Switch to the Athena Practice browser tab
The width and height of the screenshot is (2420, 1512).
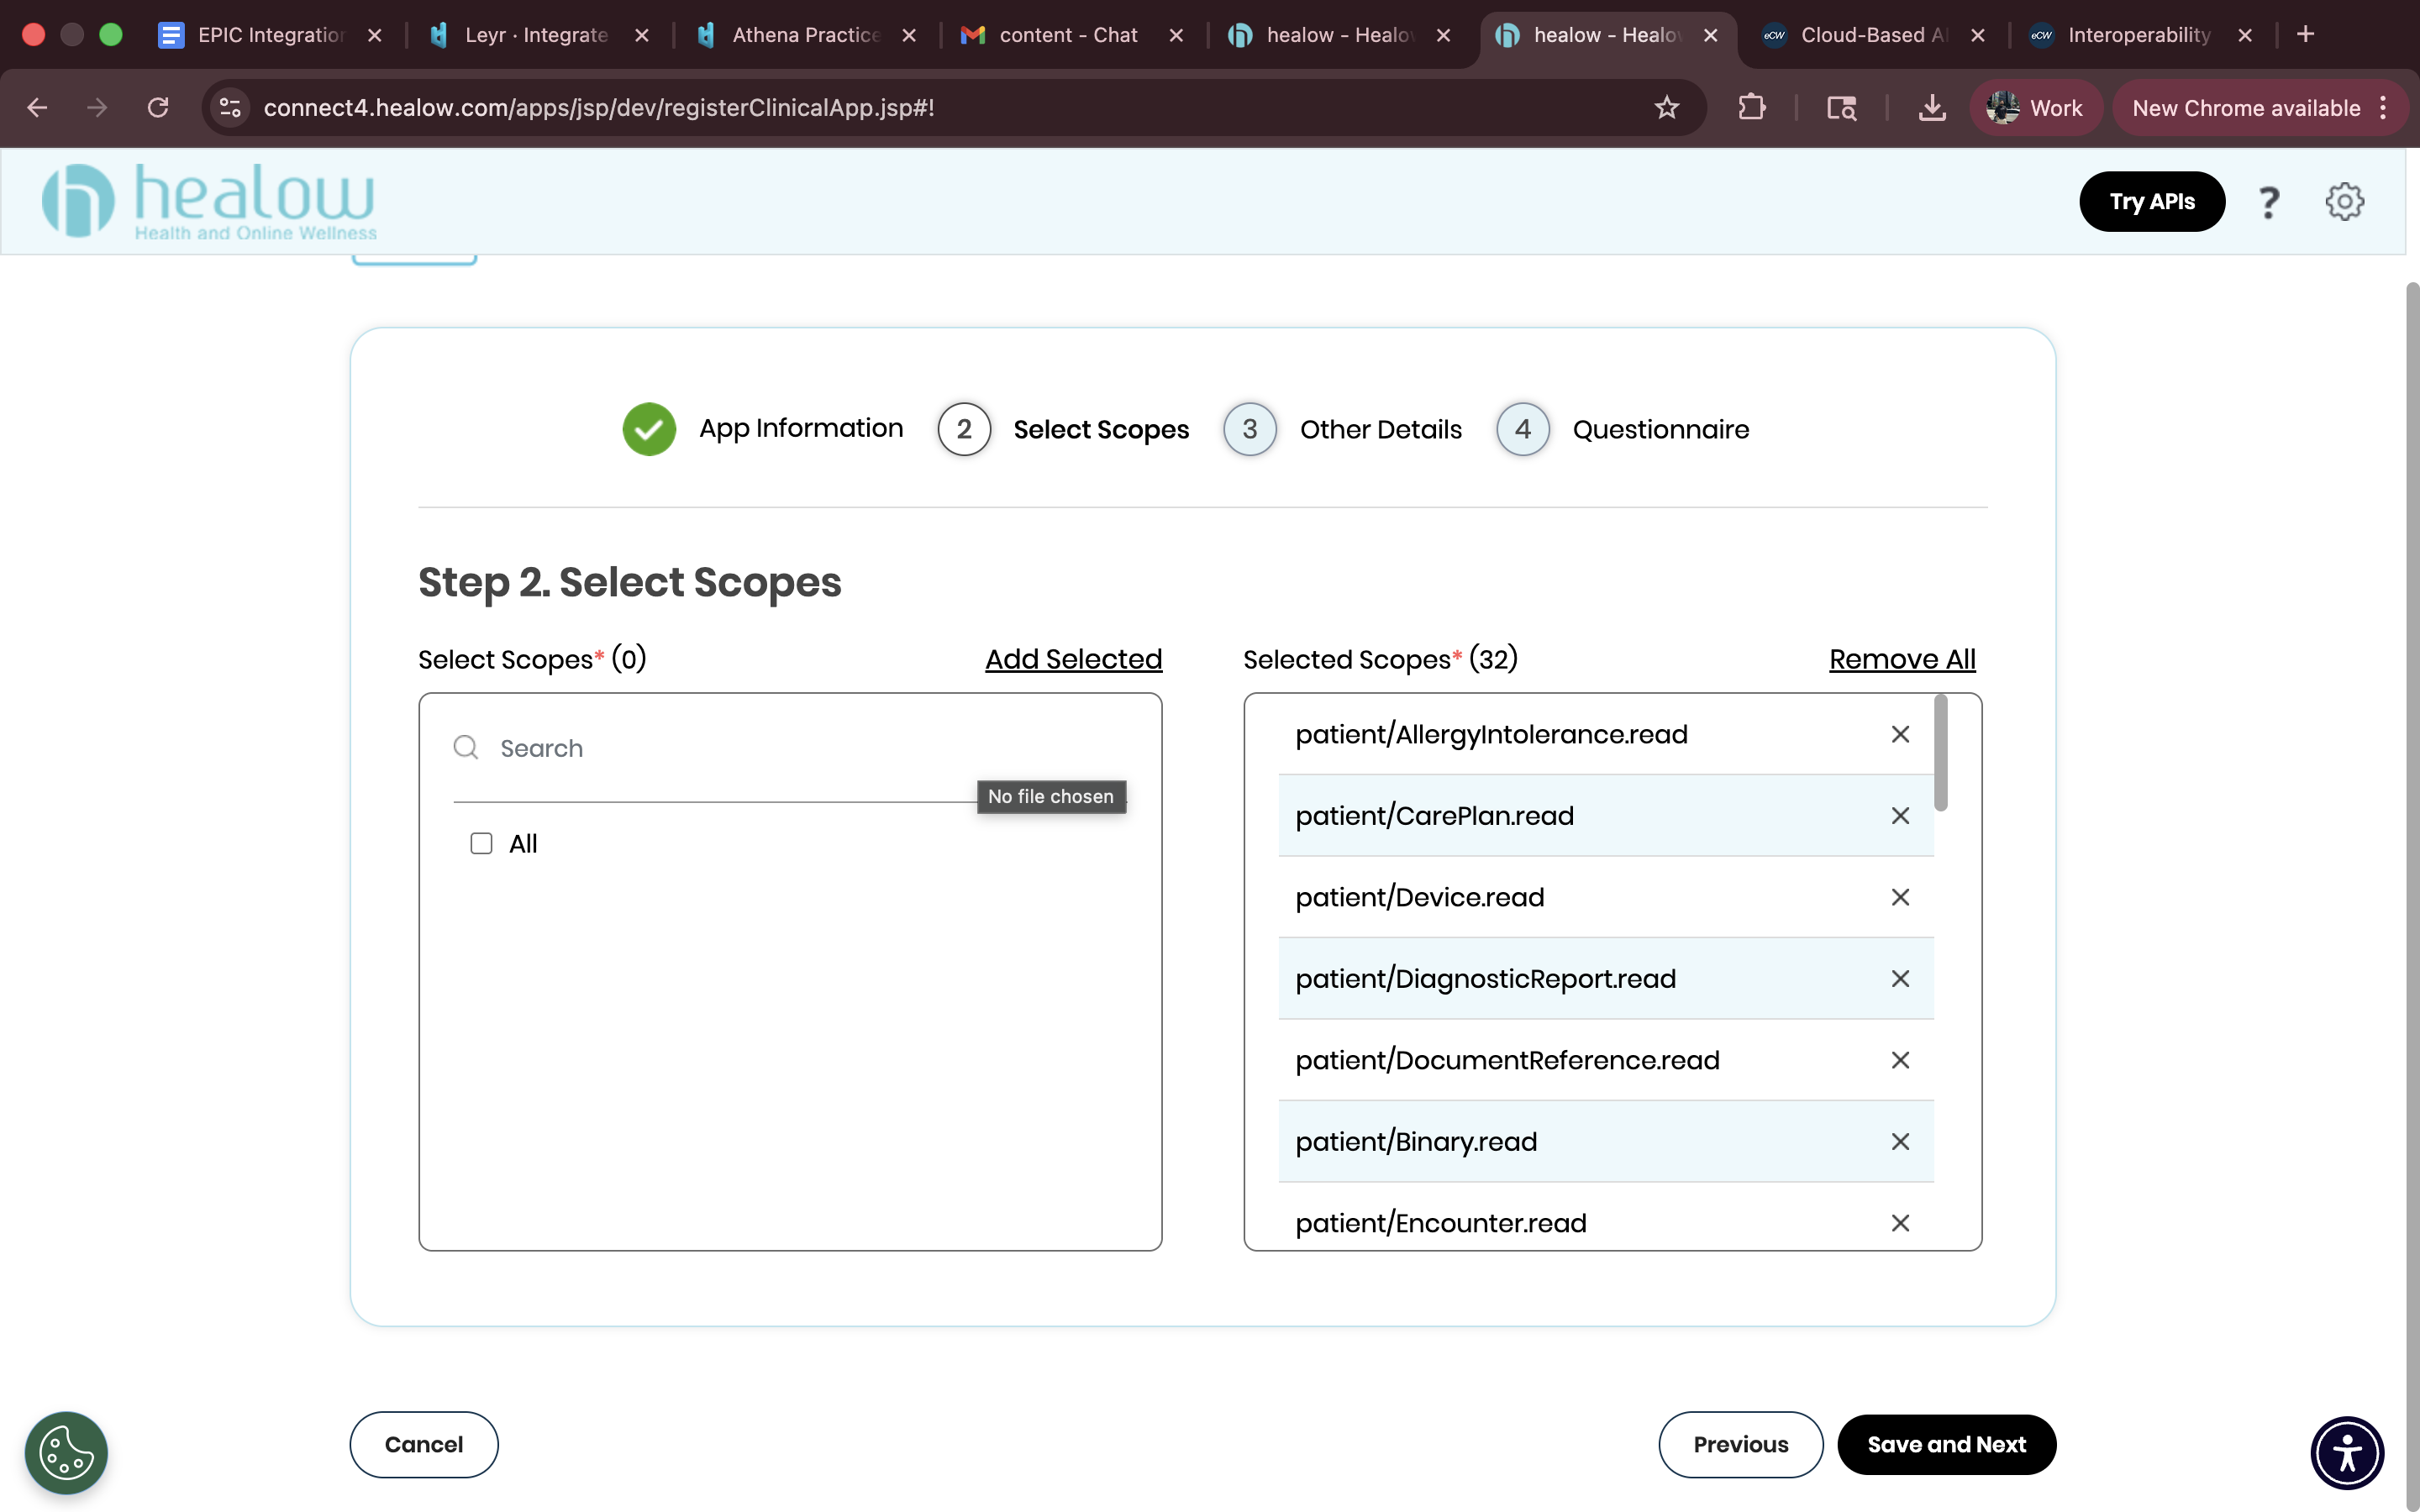[807, 35]
